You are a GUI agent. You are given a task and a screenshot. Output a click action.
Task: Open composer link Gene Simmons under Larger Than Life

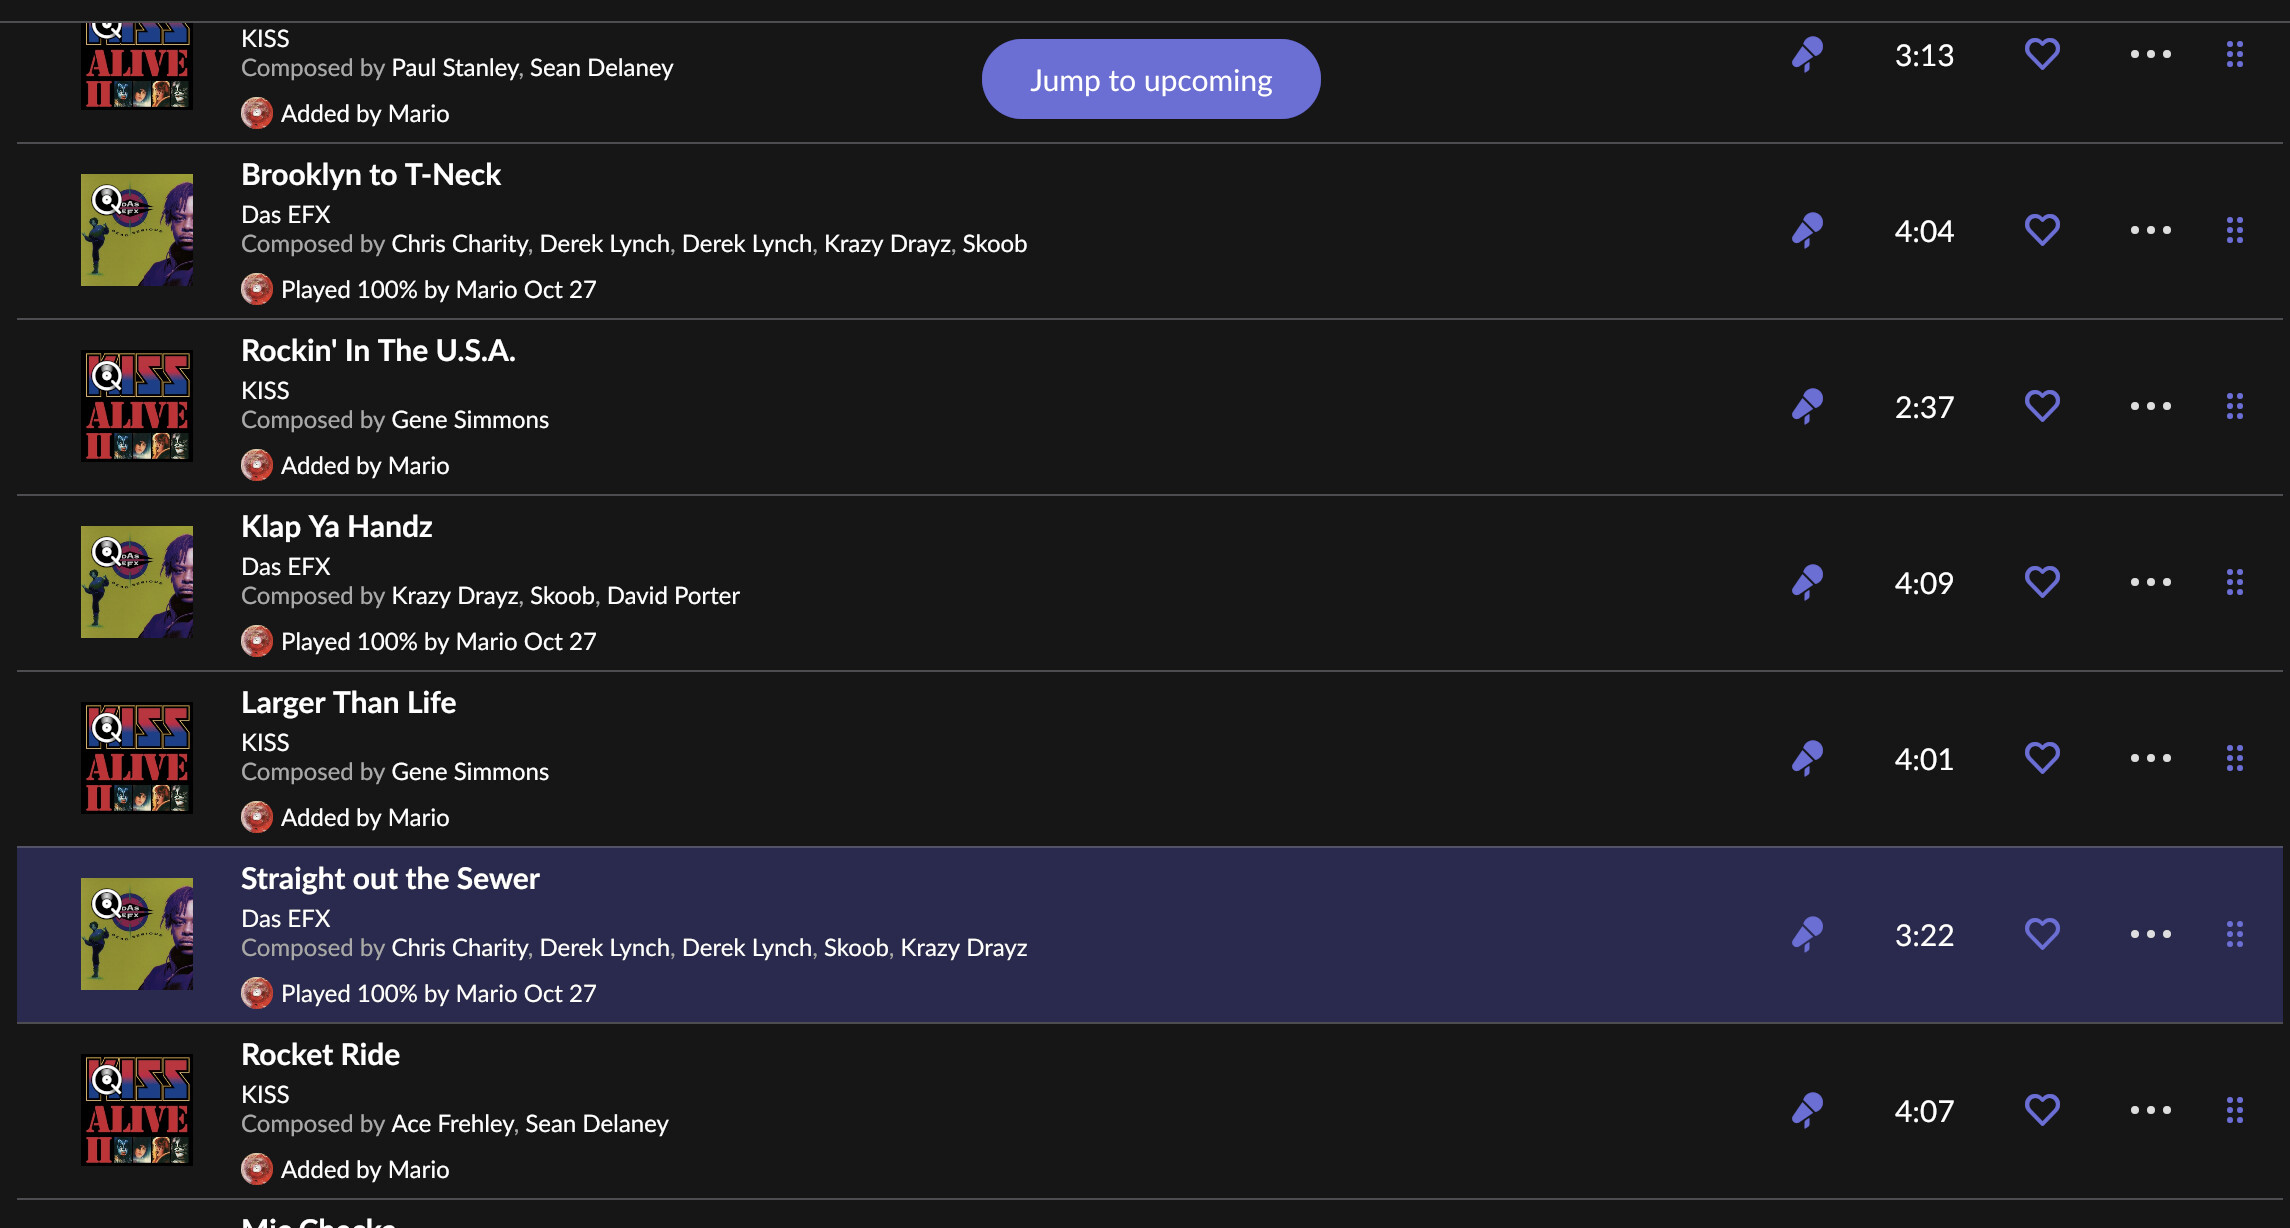click(x=470, y=772)
